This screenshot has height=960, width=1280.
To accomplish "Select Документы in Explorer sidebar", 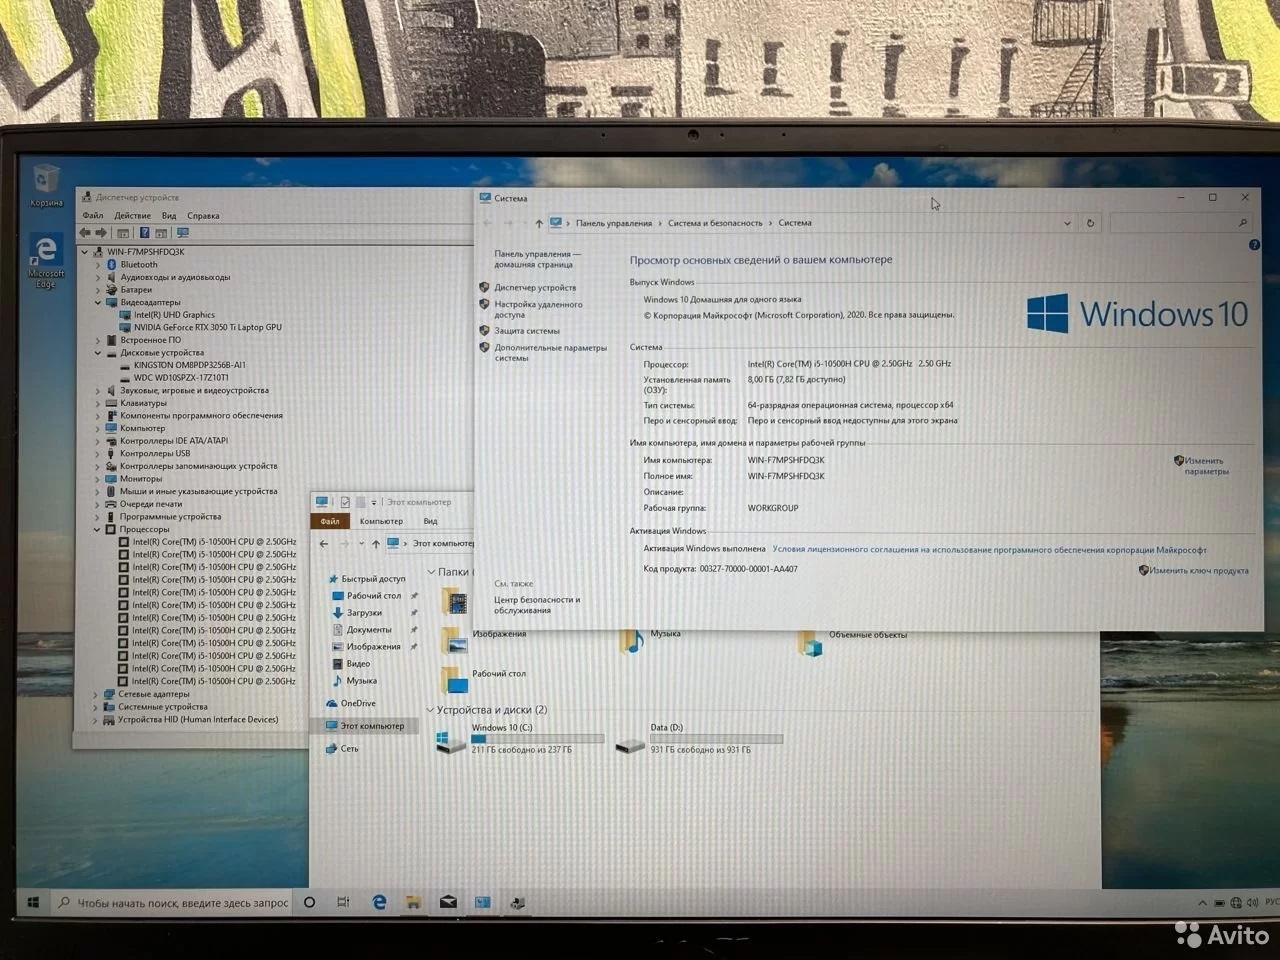I will click(x=369, y=630).
